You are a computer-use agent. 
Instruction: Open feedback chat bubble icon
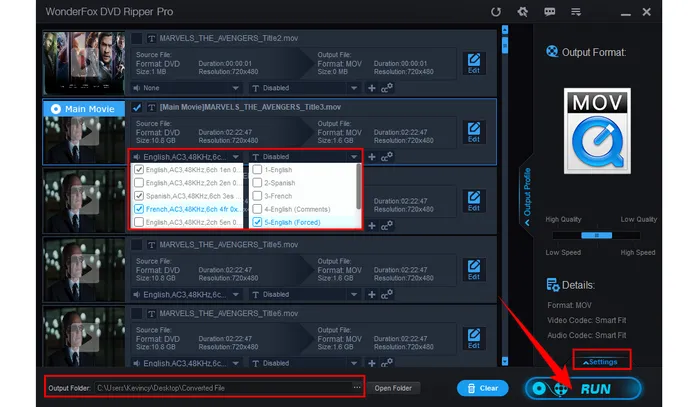(x=550, y=12)
